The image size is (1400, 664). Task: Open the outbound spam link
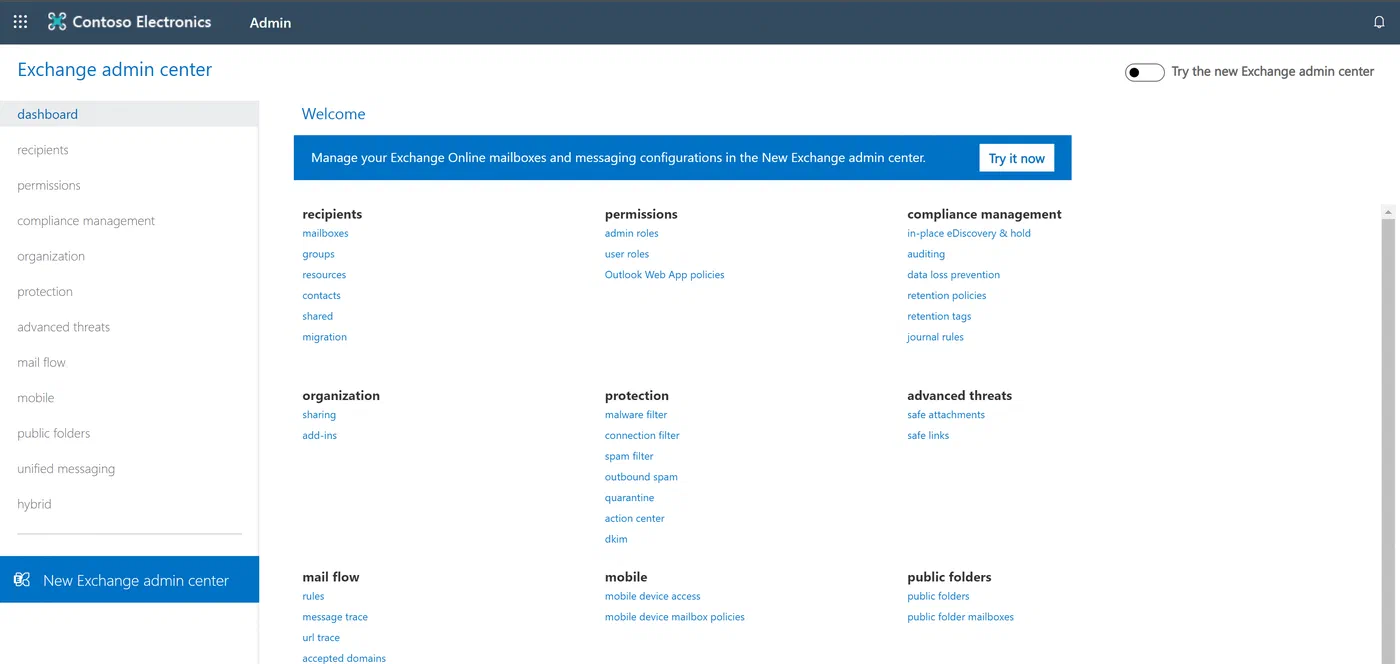click(640, 477)
